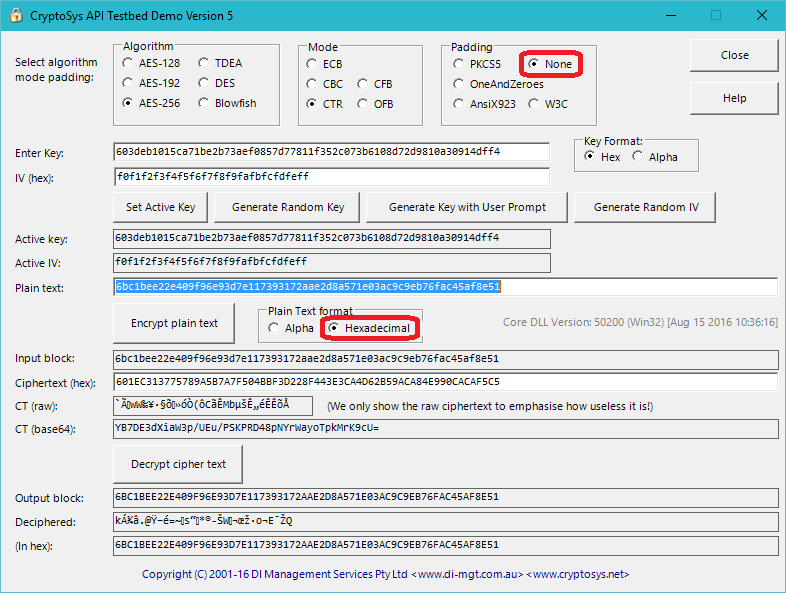Click the padlock icon in title bar
The image size is (786, 593).
(14, 15)
